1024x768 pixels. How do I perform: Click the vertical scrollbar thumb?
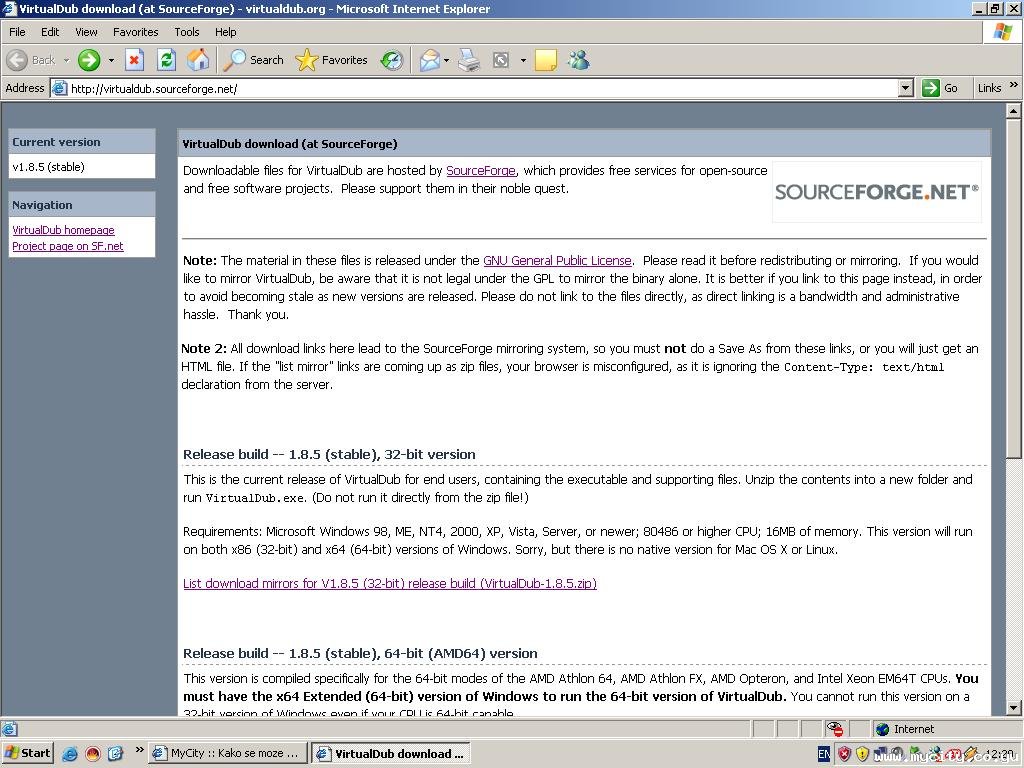(1013, 289)
